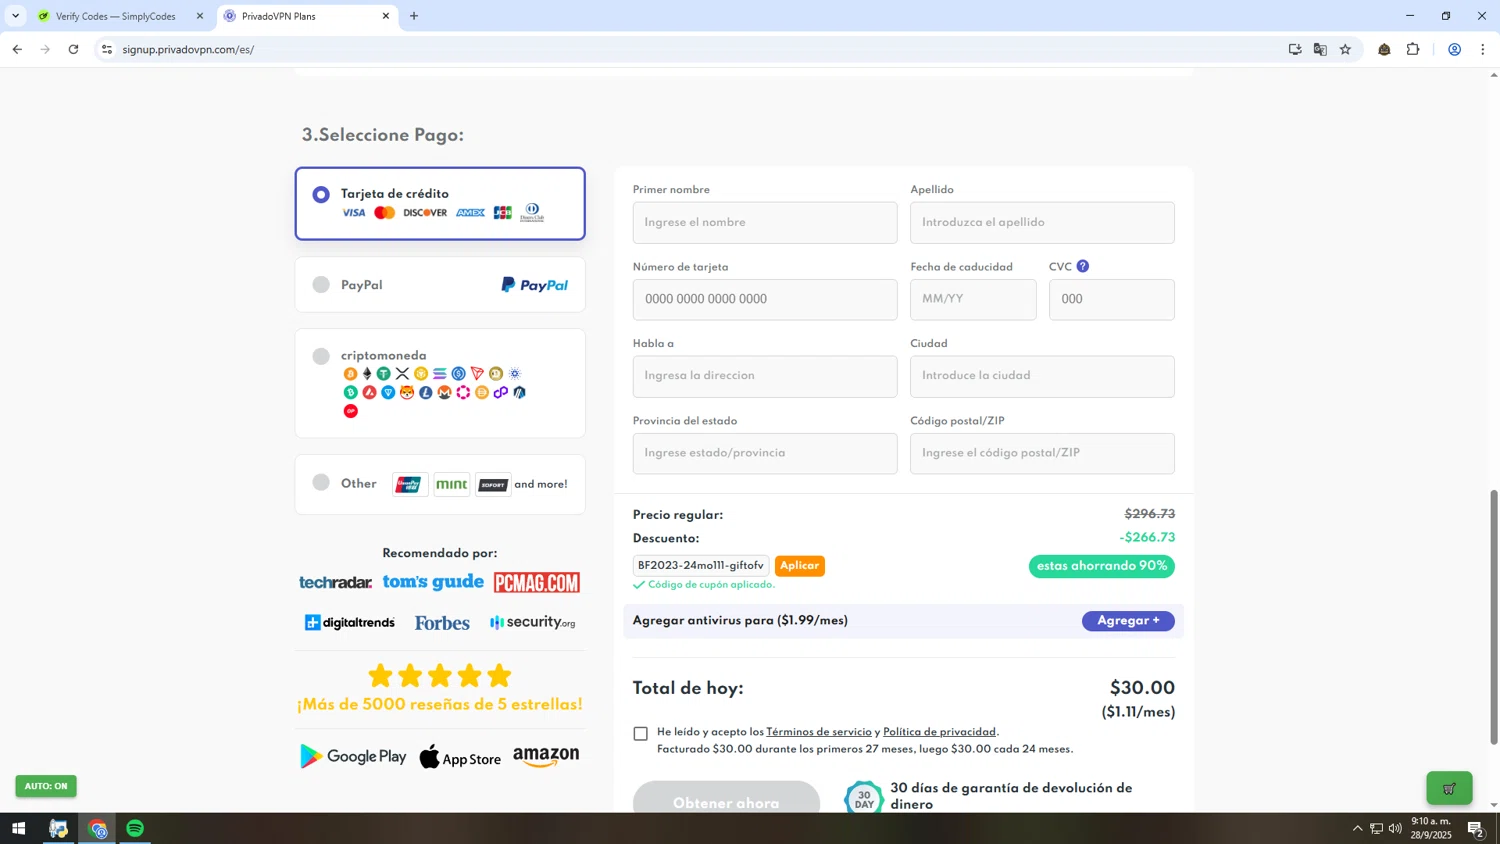Focus the Apellido input field
This screenshot has width=1500, height=844.
(x=1042, y=222)
